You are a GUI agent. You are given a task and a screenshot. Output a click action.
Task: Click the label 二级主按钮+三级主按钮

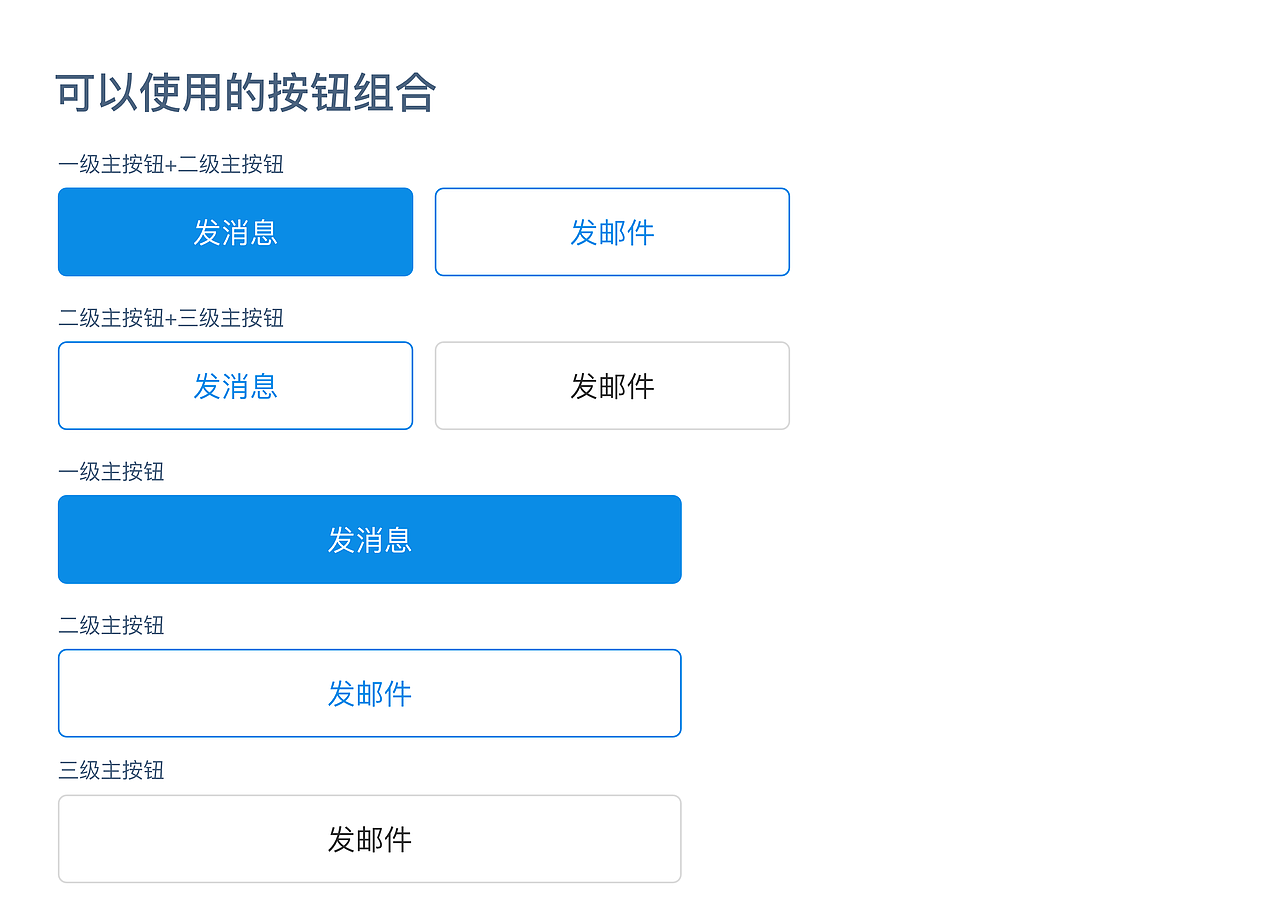[x=171, y=318]
